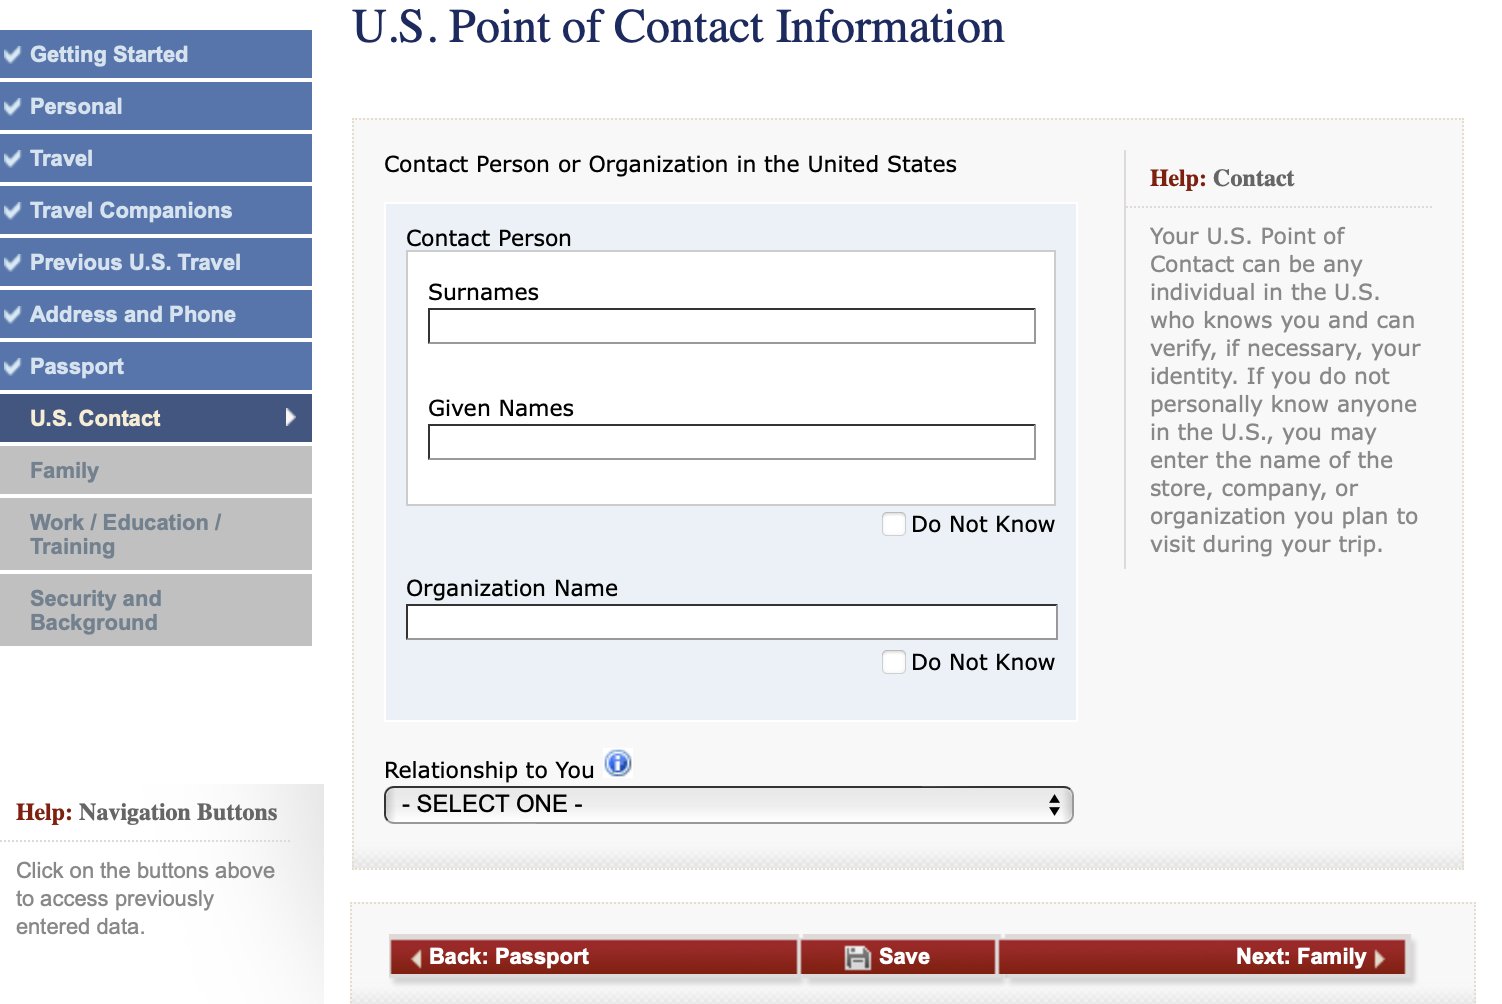Screen dimensions: 1502x1004
Task: Click the right arrow on Next: Family
Action: pos(1380,958)
